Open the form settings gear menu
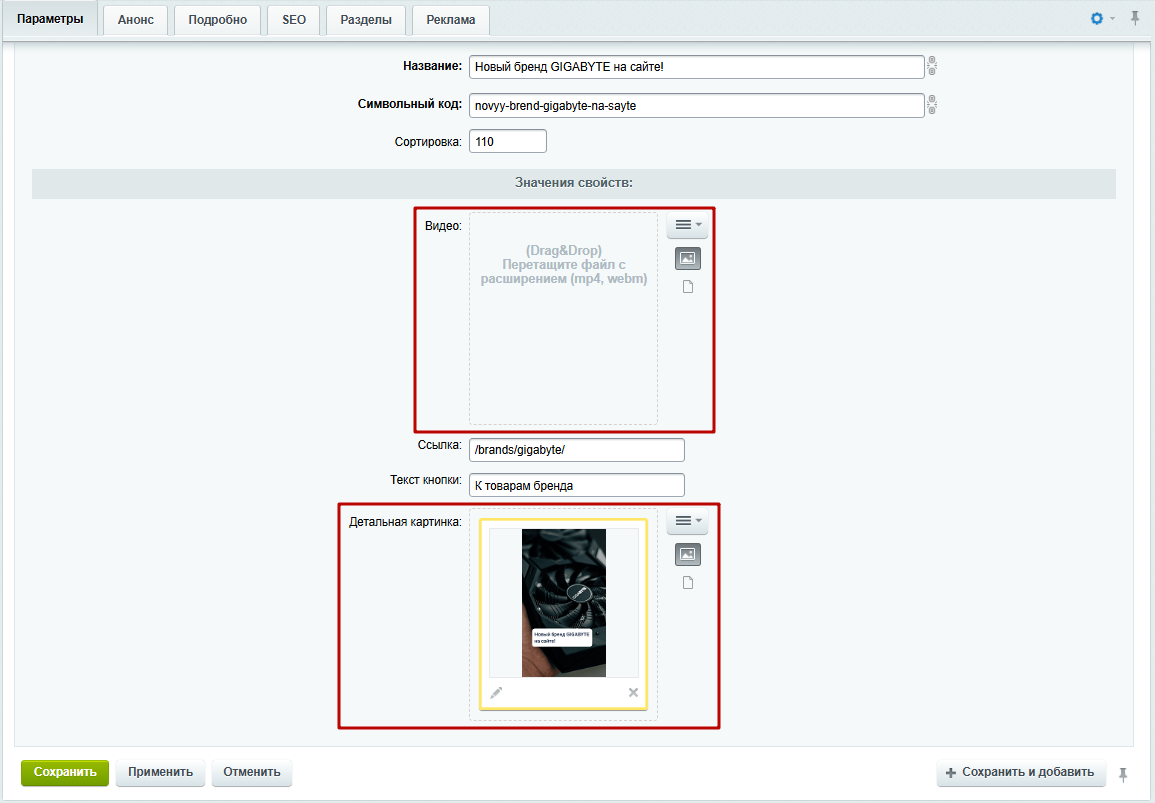Image resolution: width=1155 pixels, height=803 pixels. tap(1100, 18)
